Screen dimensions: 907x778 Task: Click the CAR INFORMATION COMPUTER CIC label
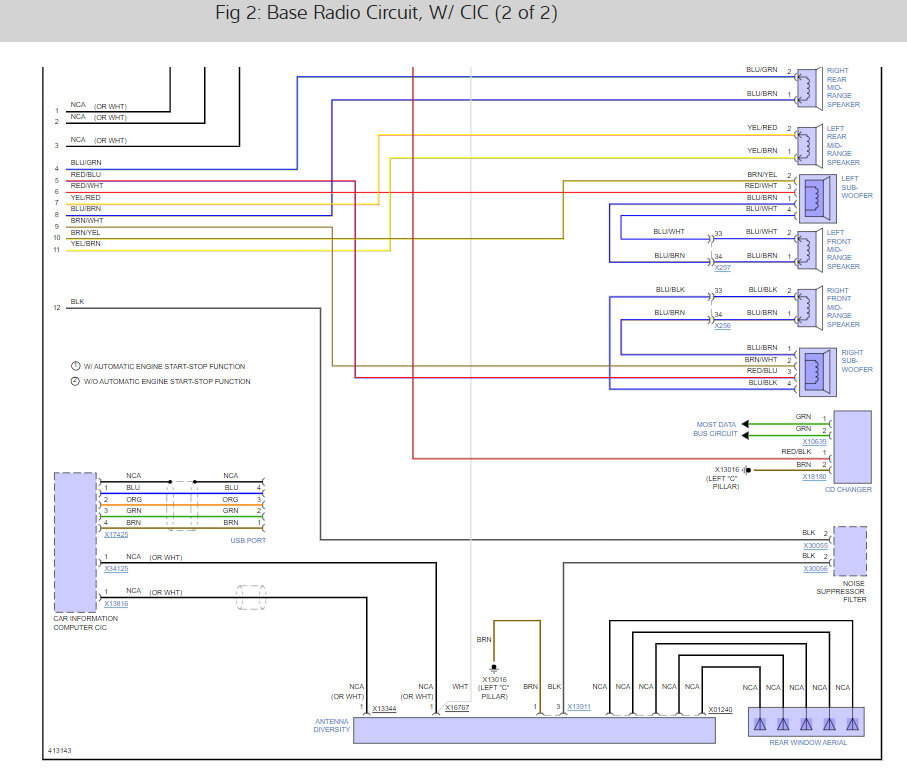pos(86,623)
